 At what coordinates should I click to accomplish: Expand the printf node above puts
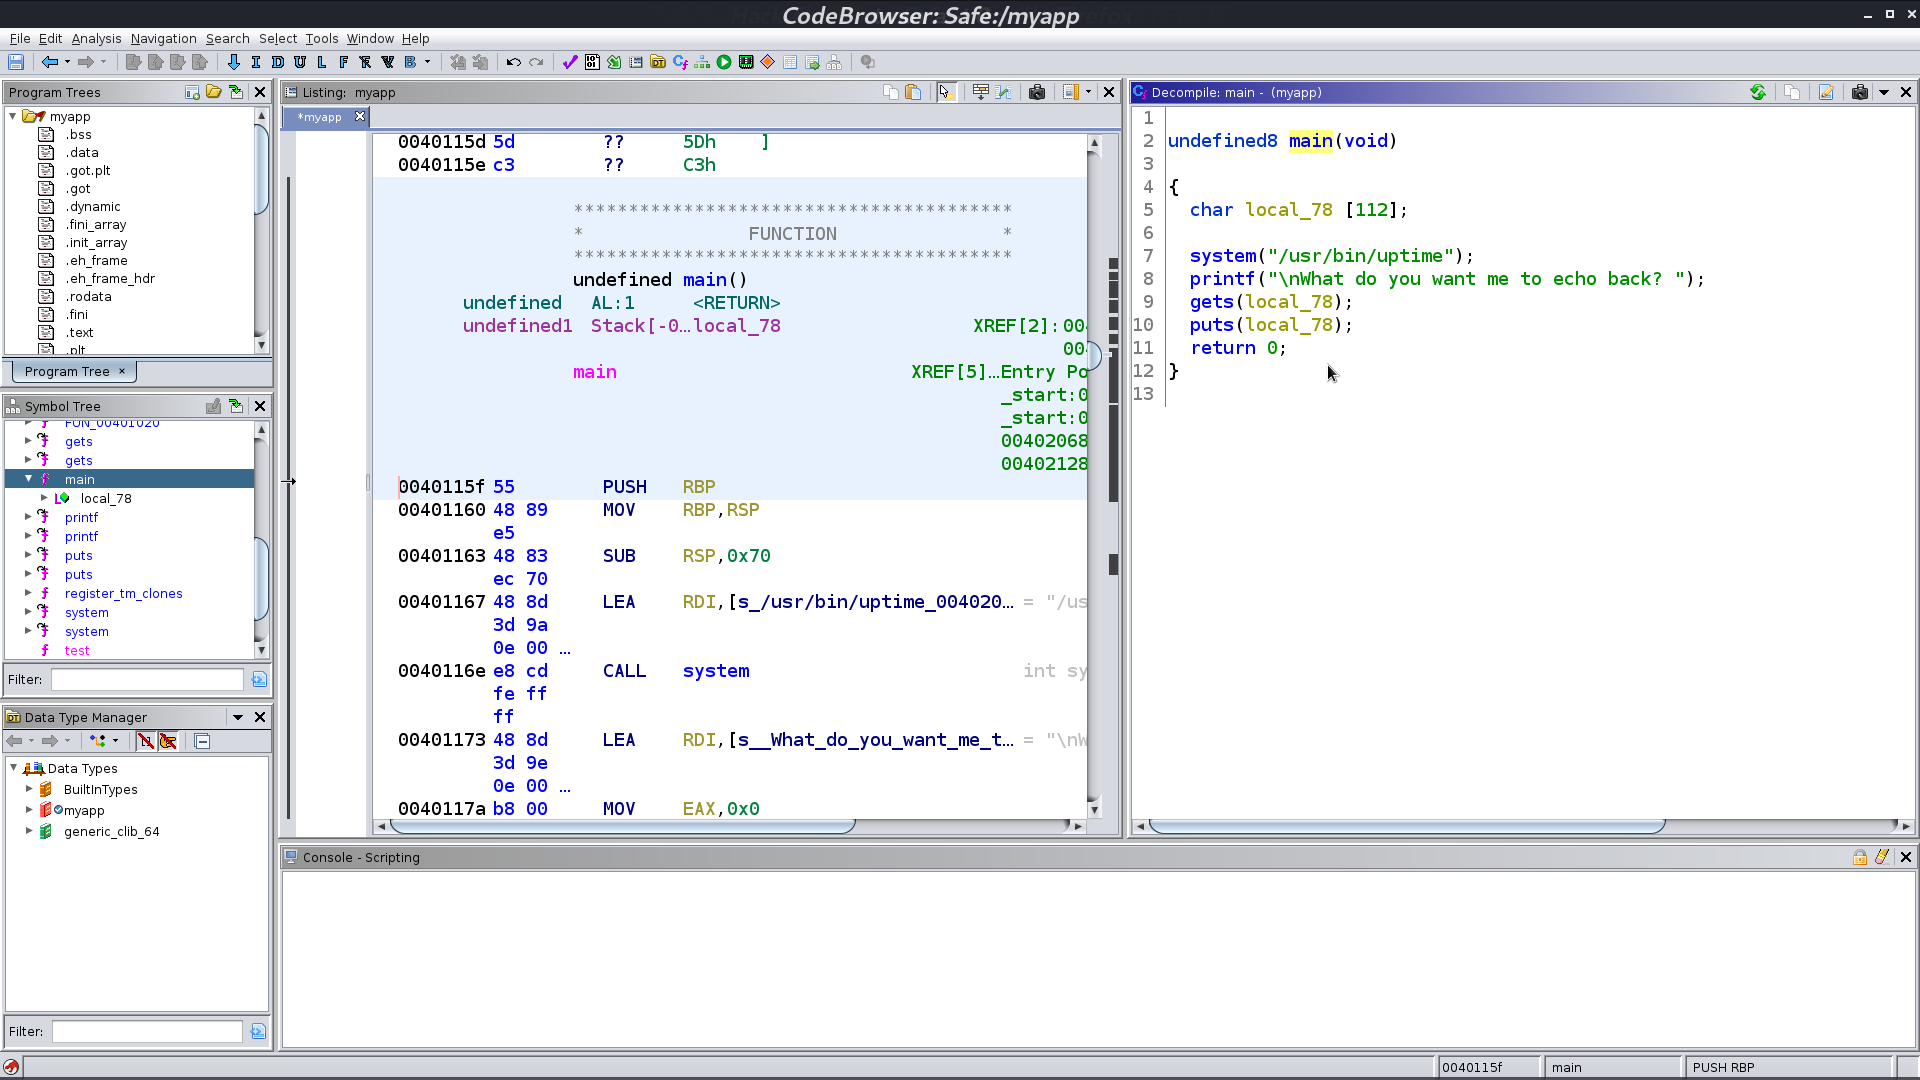point(29,536)
